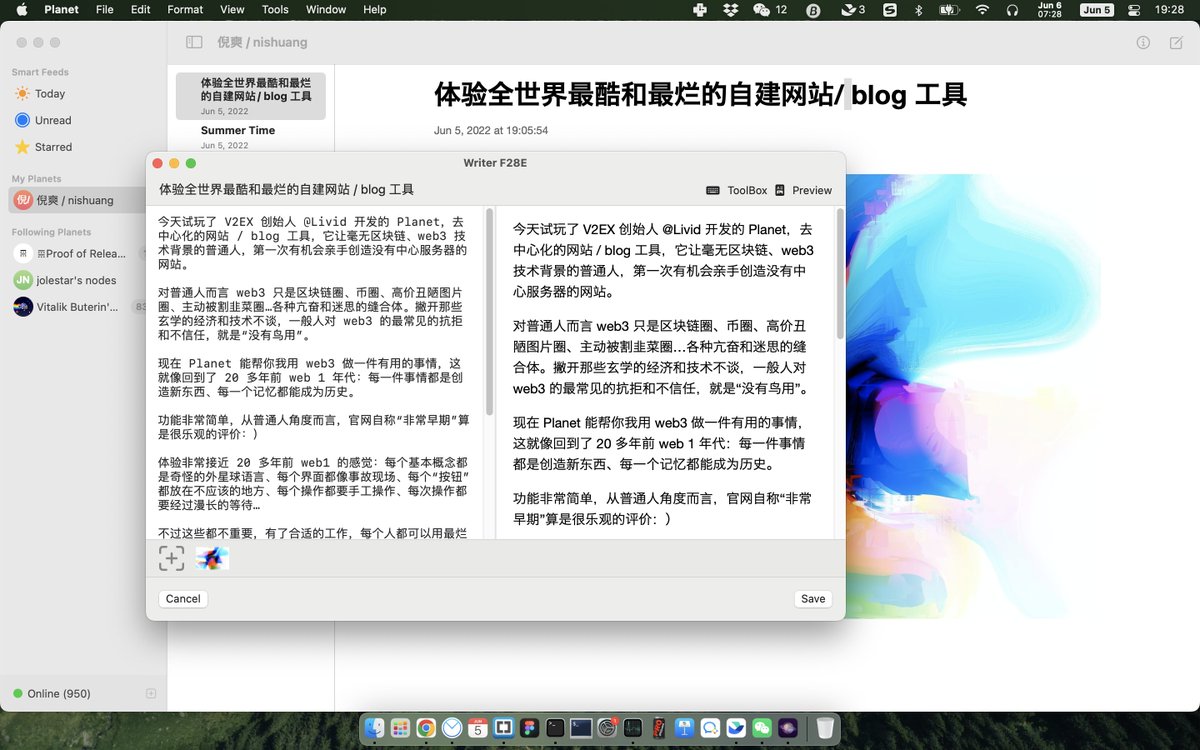Select the Unread feed icon
The image size is (1200, 750).
coord(22,120)
